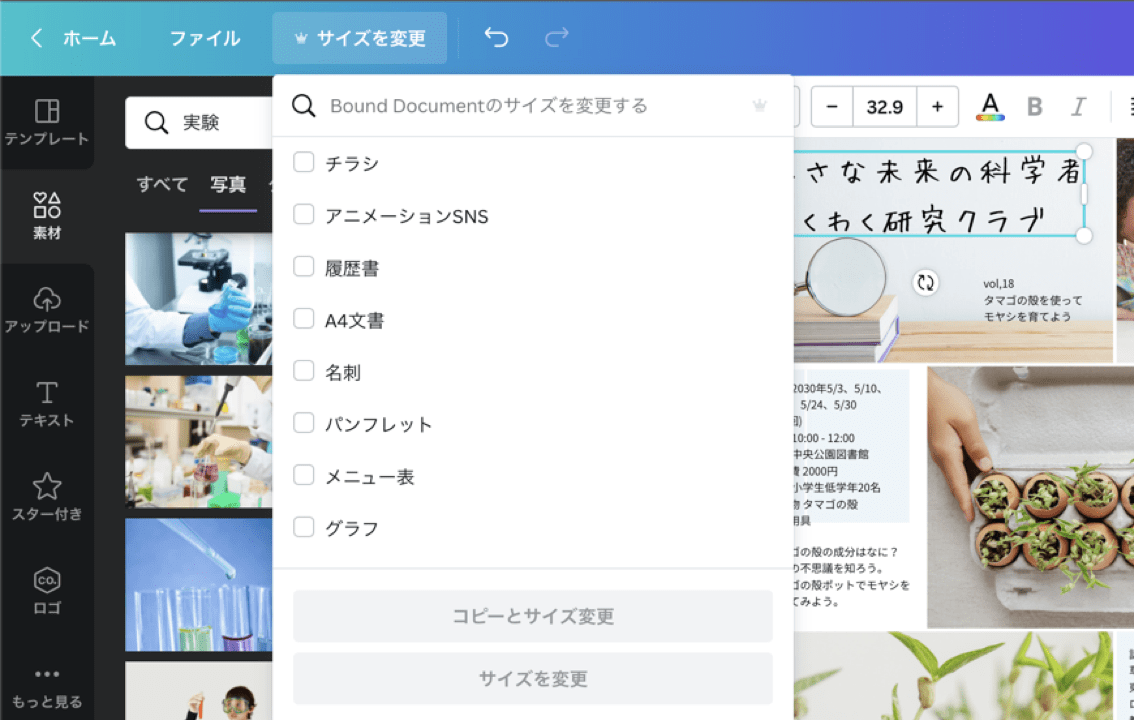Go back via the ホーム link
Image resolution: width=1134 pixels, height=720 pixels.
88,37
